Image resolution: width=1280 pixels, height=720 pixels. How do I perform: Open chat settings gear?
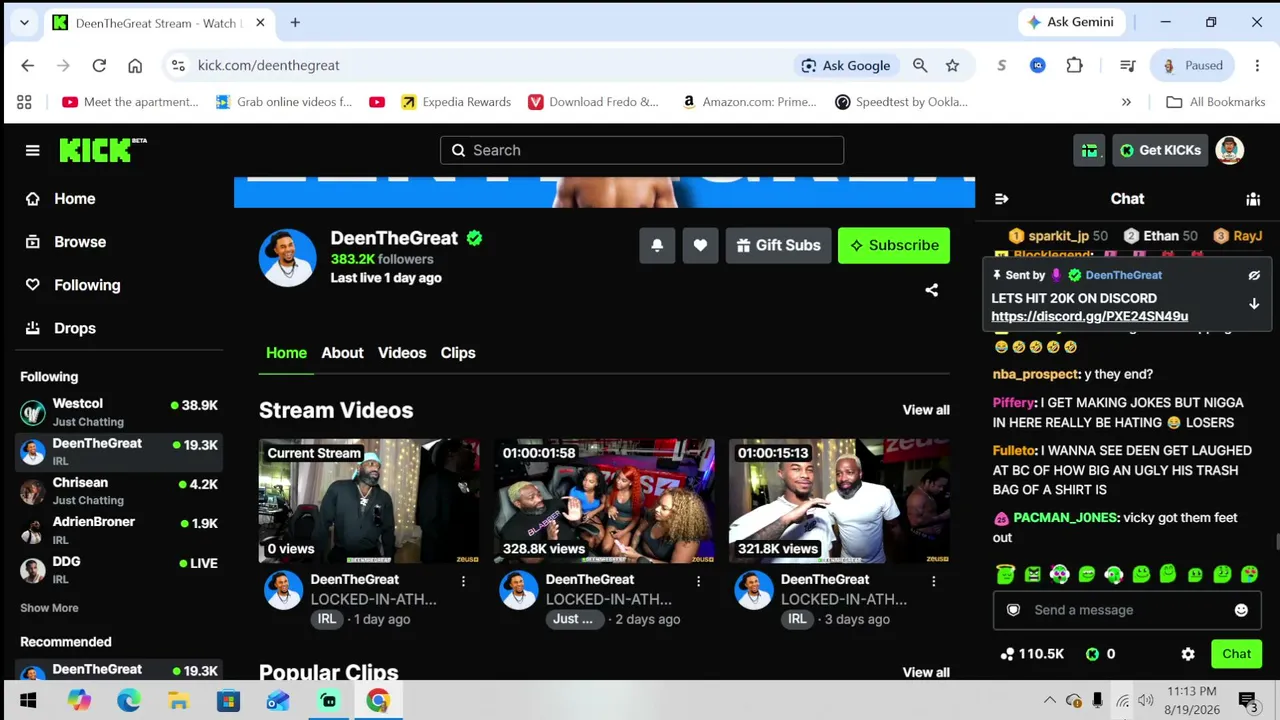pos(1188,654)
